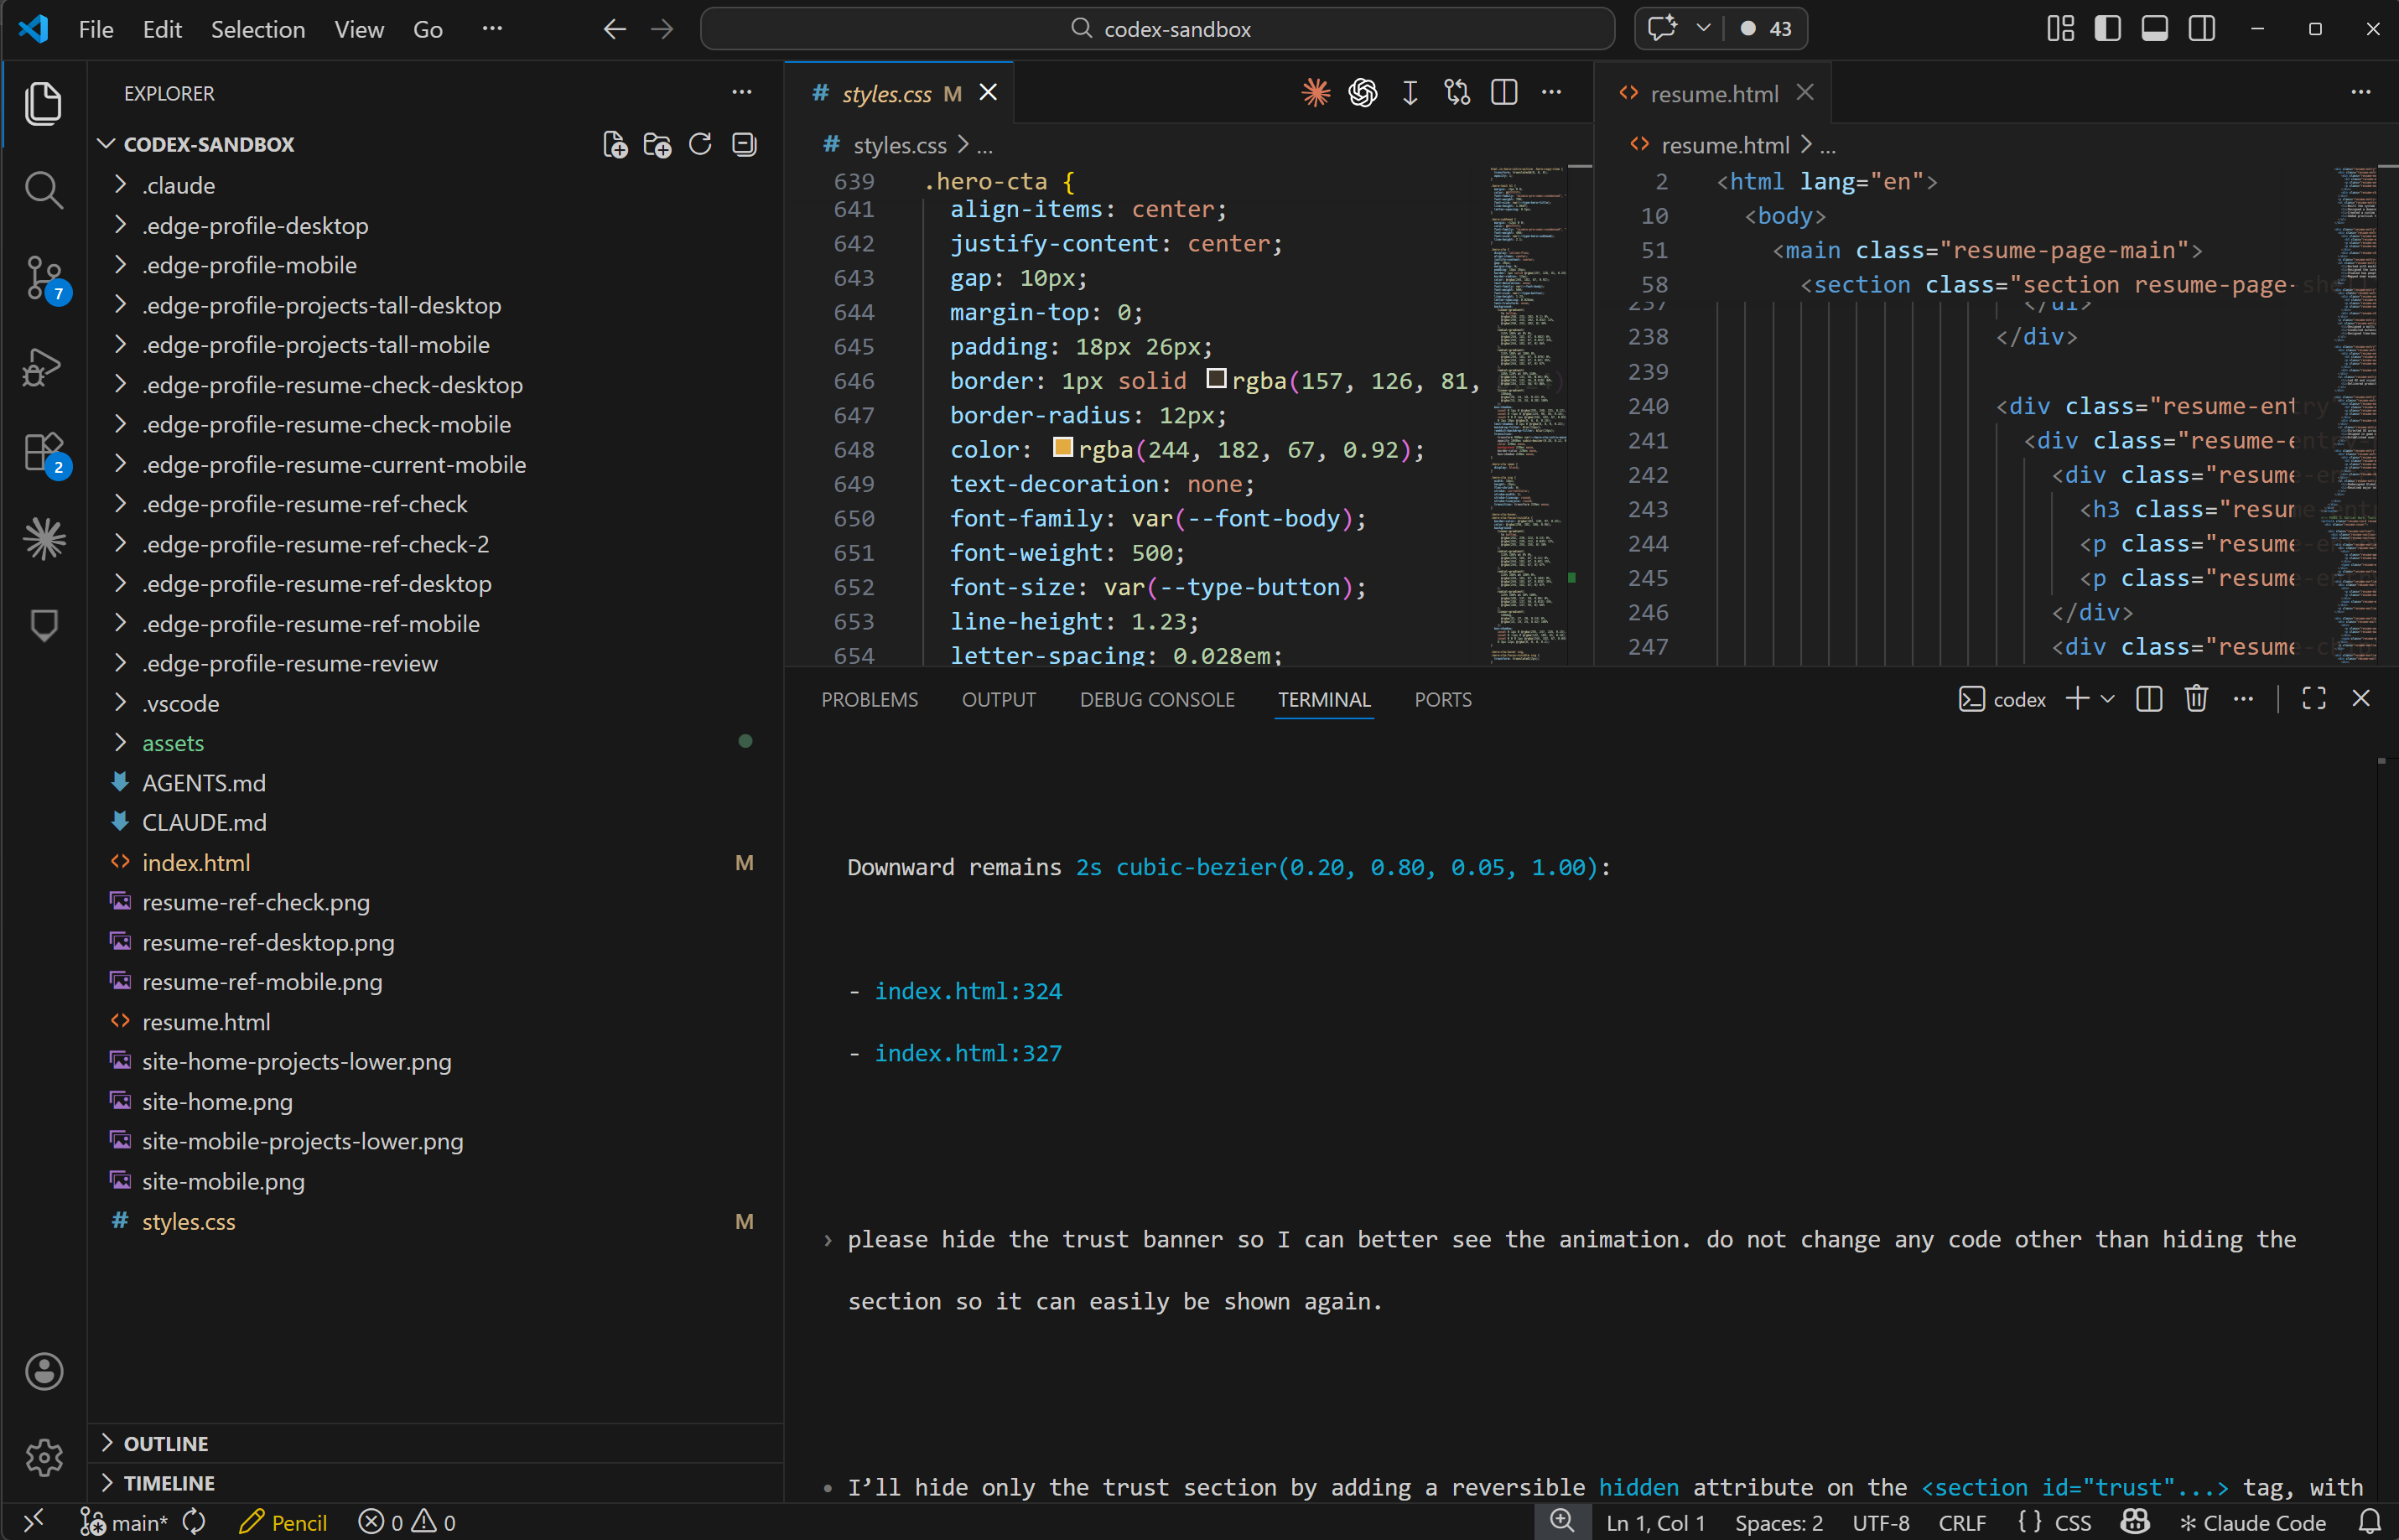
Task: Open the Extensions view
Action: coord(44,453)
